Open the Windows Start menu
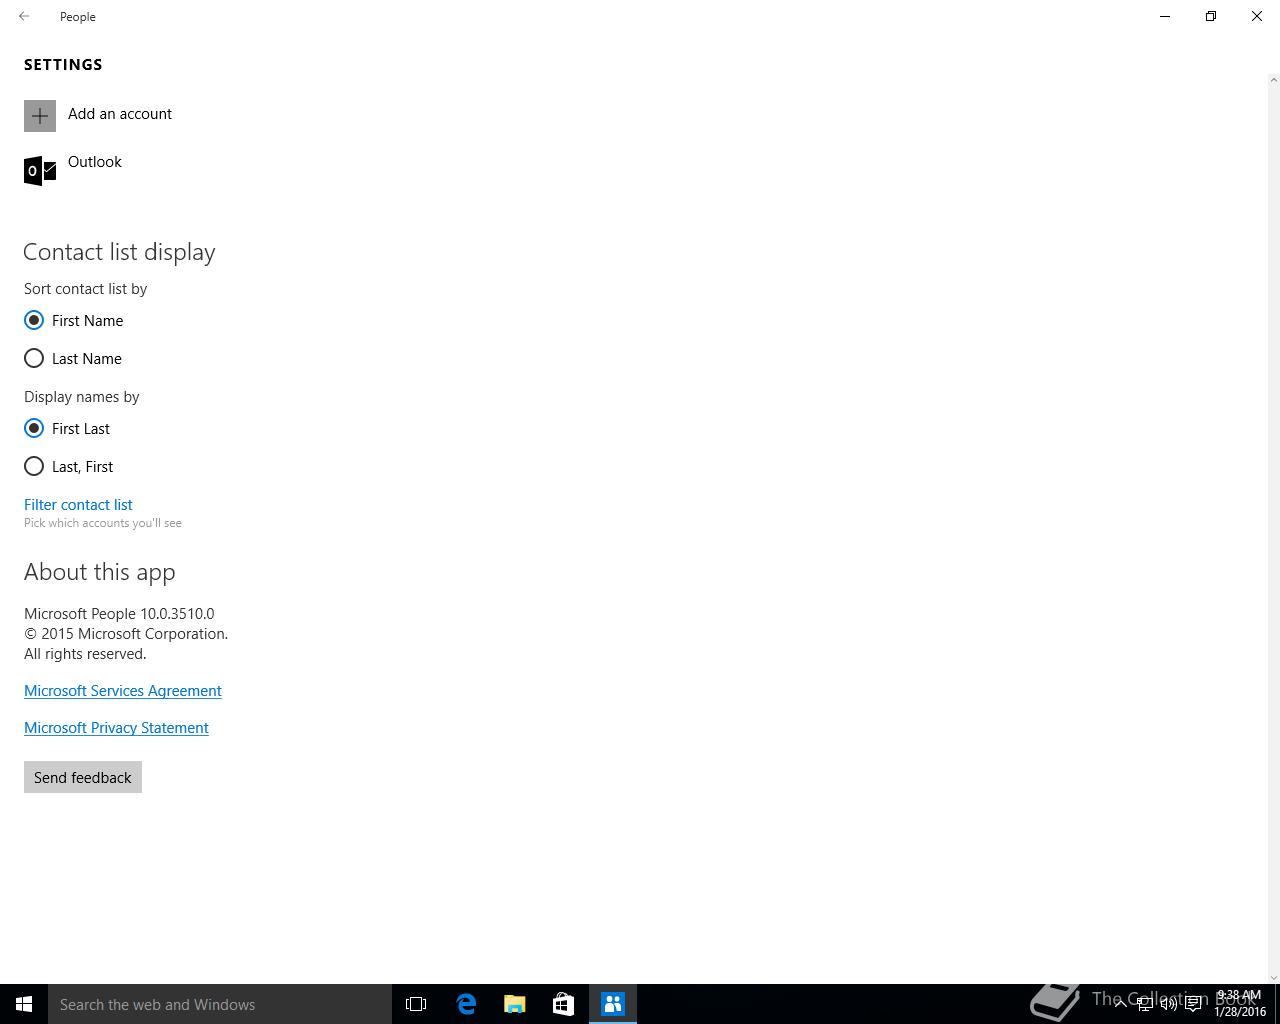Image resolution: width=1280 pixels, height=1024 pixels. coord(24,1004)
